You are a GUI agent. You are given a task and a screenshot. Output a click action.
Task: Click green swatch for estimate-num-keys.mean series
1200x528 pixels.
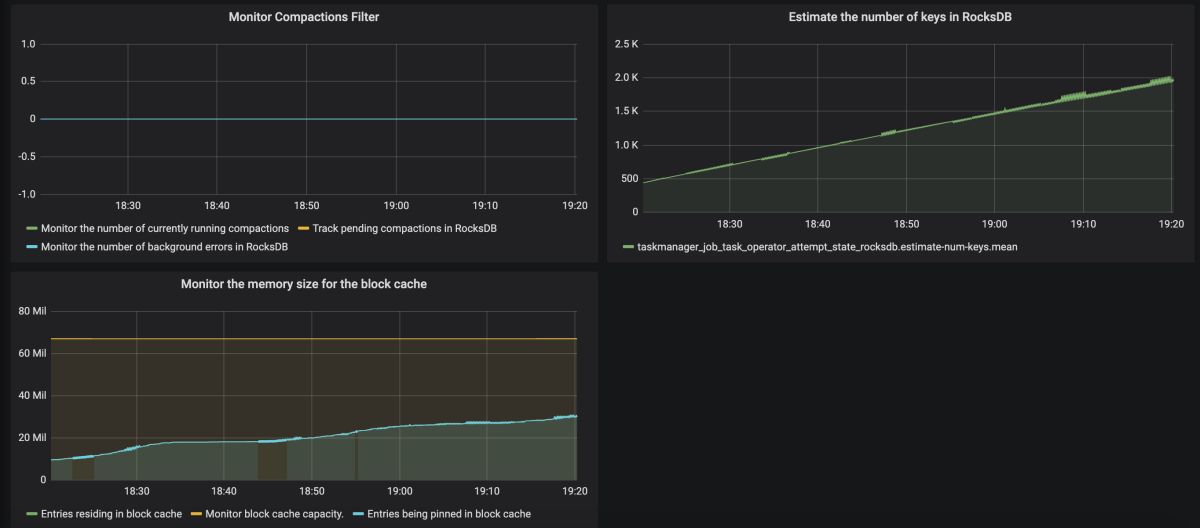[x=627, y=246]
